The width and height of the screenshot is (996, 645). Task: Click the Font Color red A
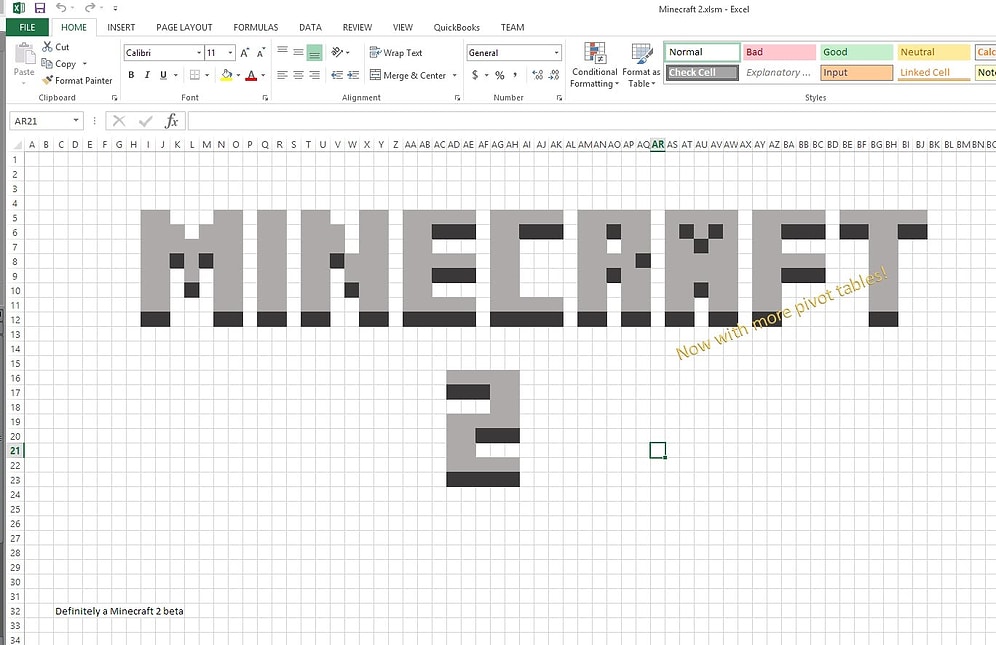coord(251,75)
